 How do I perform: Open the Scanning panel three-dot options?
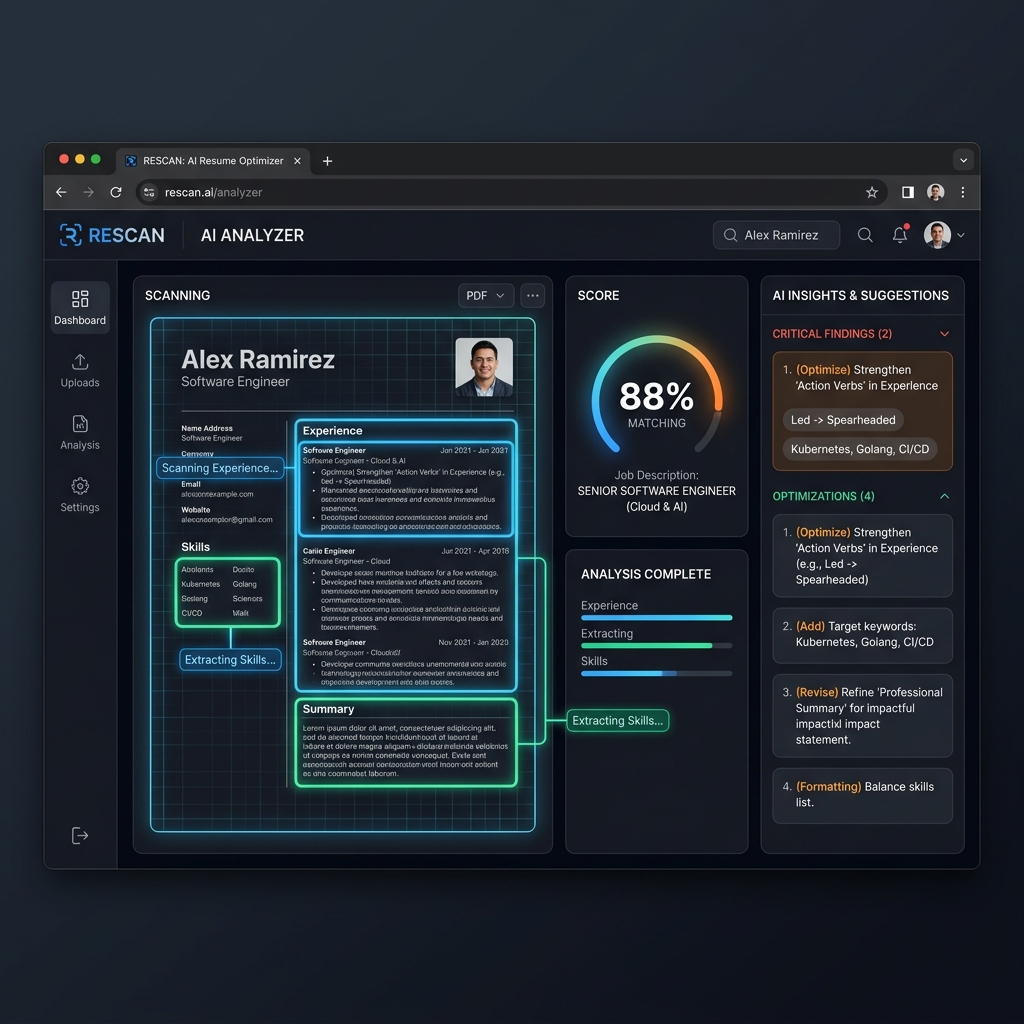point(533,296)
